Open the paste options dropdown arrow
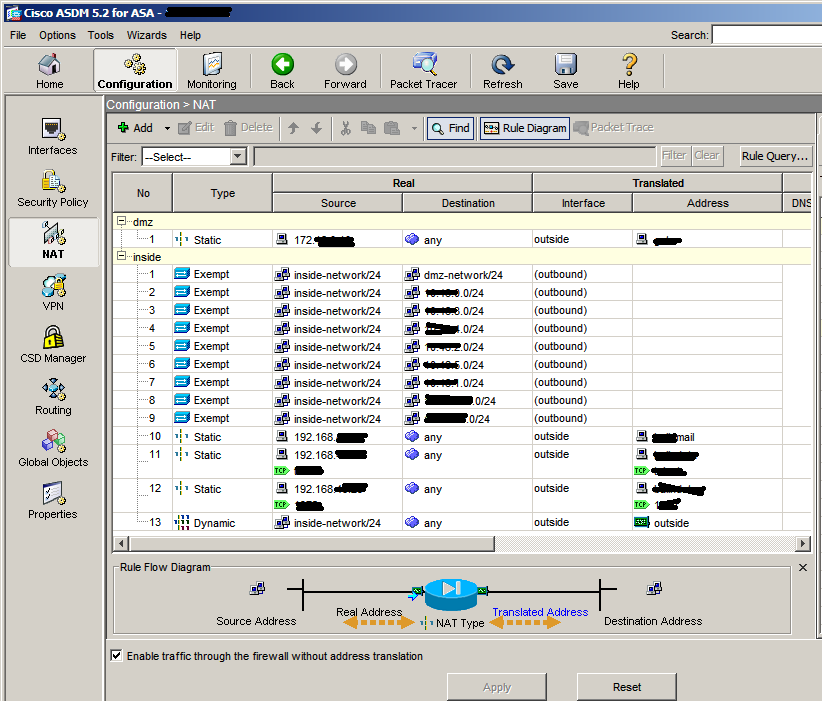 [414, 128]
